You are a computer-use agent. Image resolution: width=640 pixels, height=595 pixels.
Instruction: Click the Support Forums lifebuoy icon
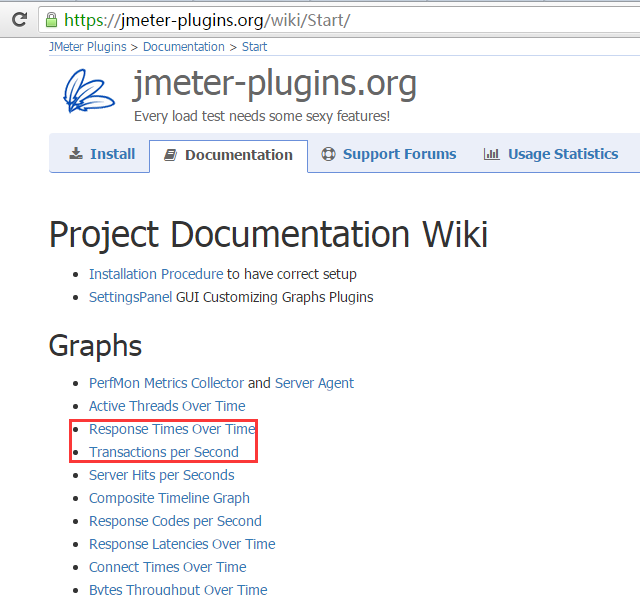coord(328,154)
